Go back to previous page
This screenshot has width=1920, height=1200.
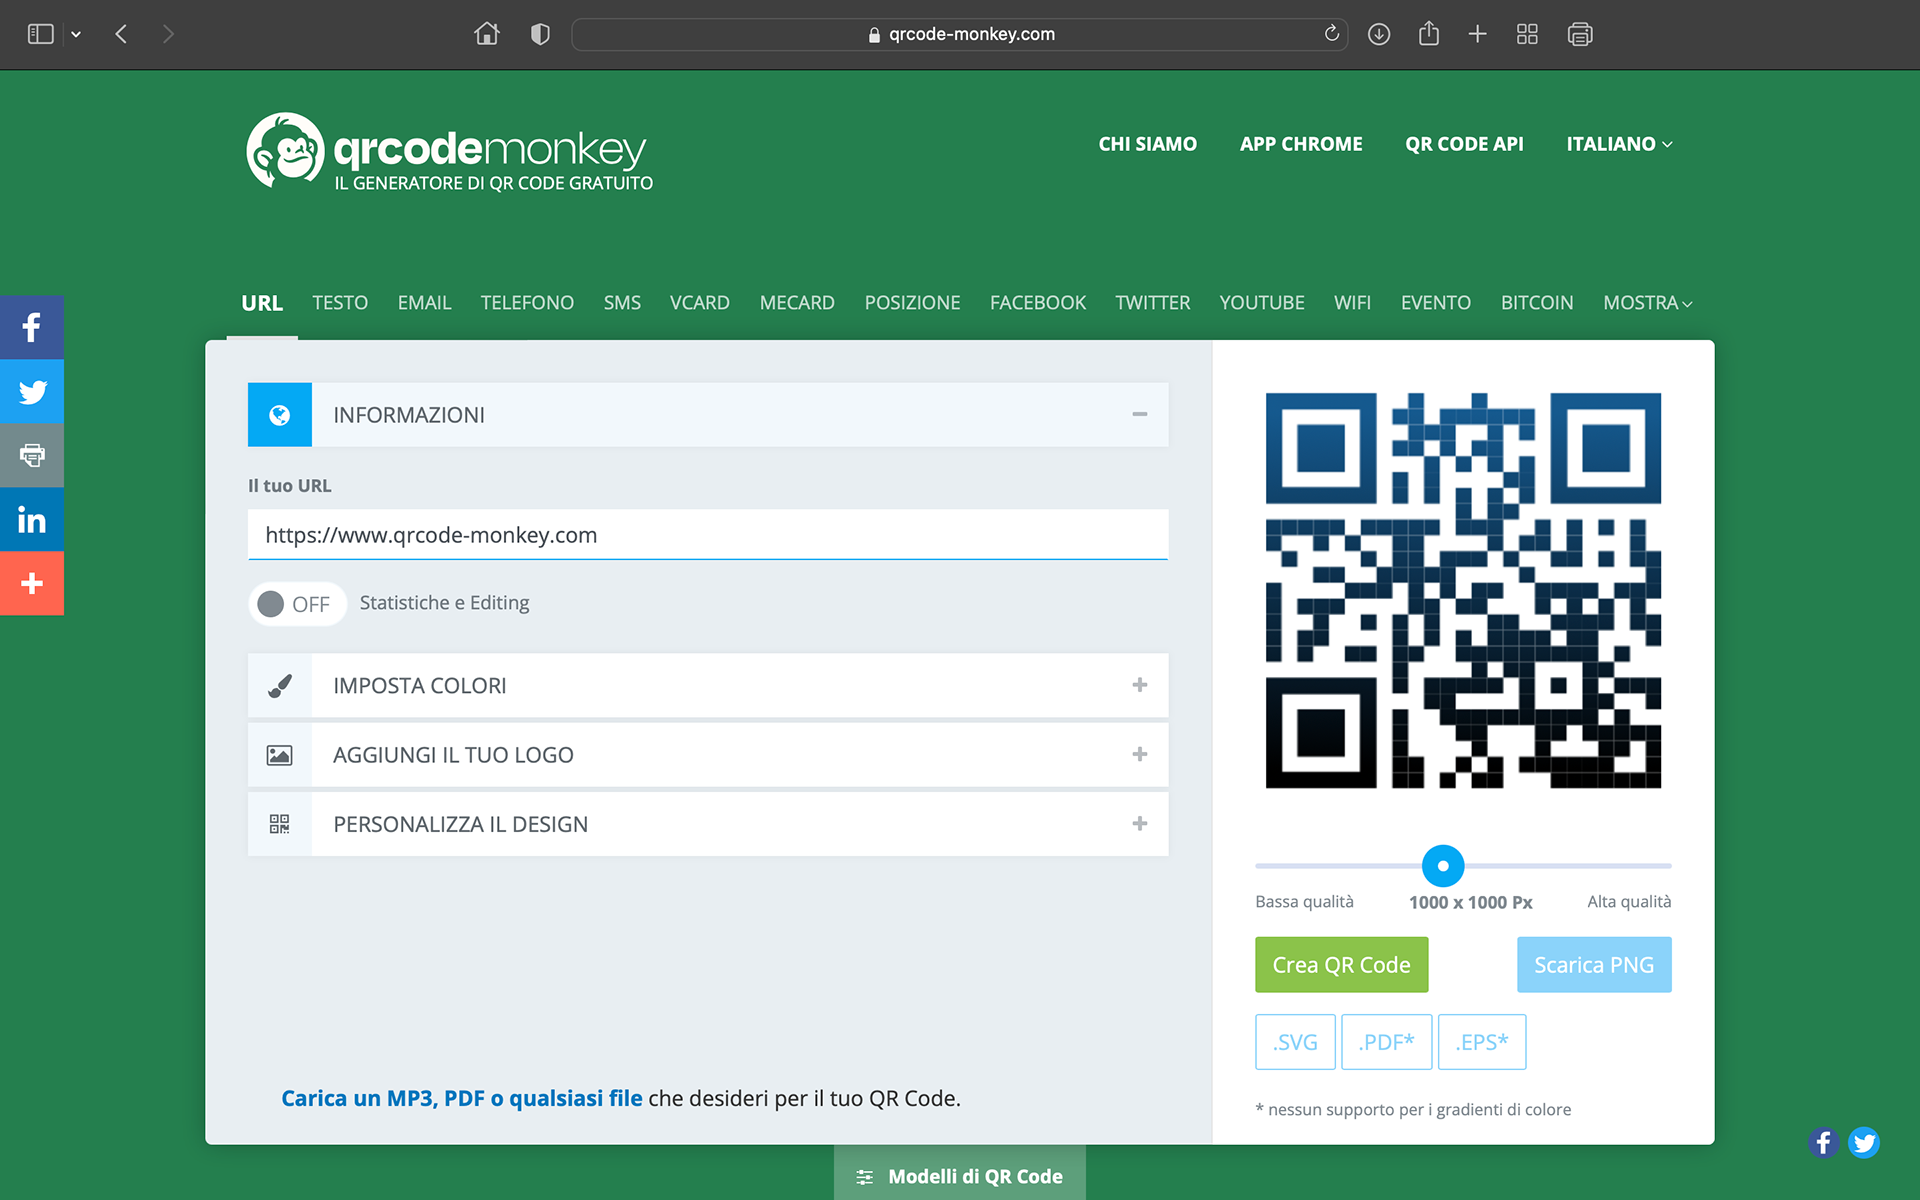pos(121,34)
